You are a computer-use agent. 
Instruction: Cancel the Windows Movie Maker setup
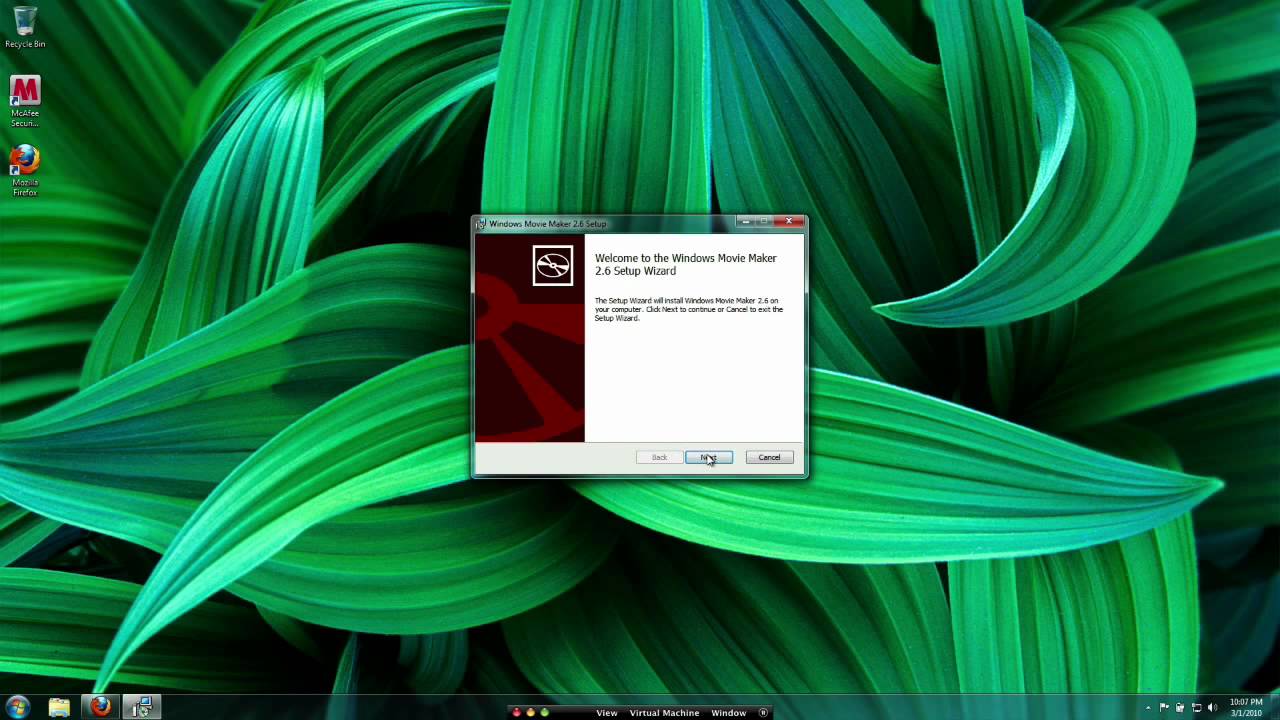pos(769,457)
